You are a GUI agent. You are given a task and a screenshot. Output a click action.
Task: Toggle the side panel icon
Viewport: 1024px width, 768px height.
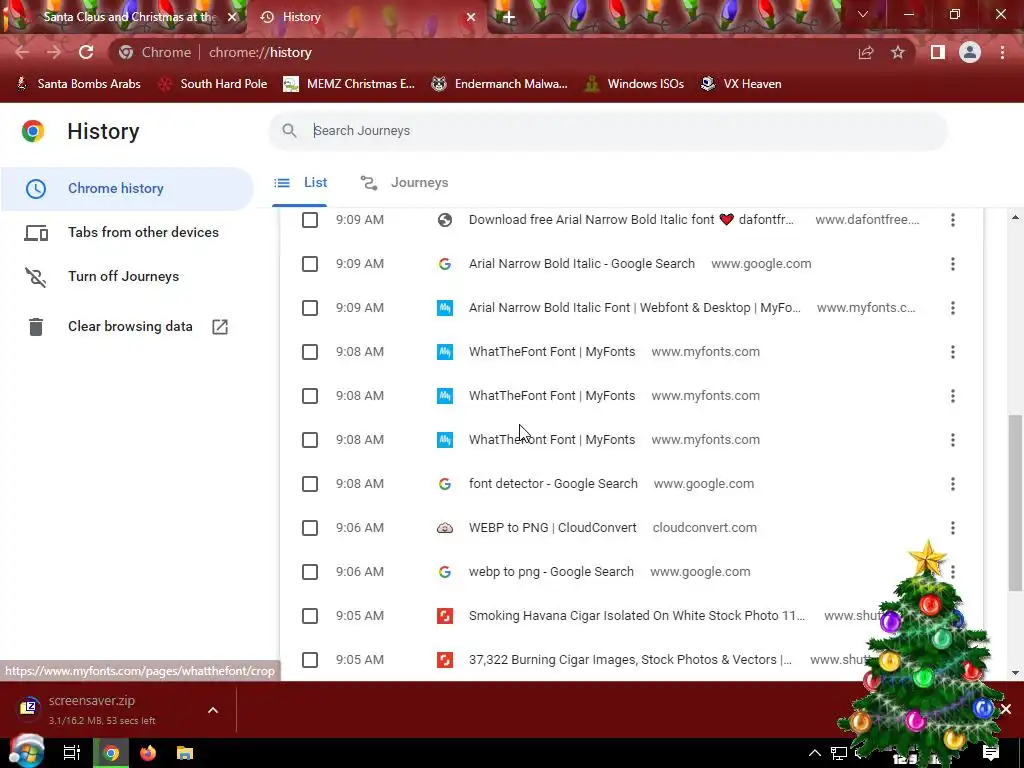click(938, 52)
